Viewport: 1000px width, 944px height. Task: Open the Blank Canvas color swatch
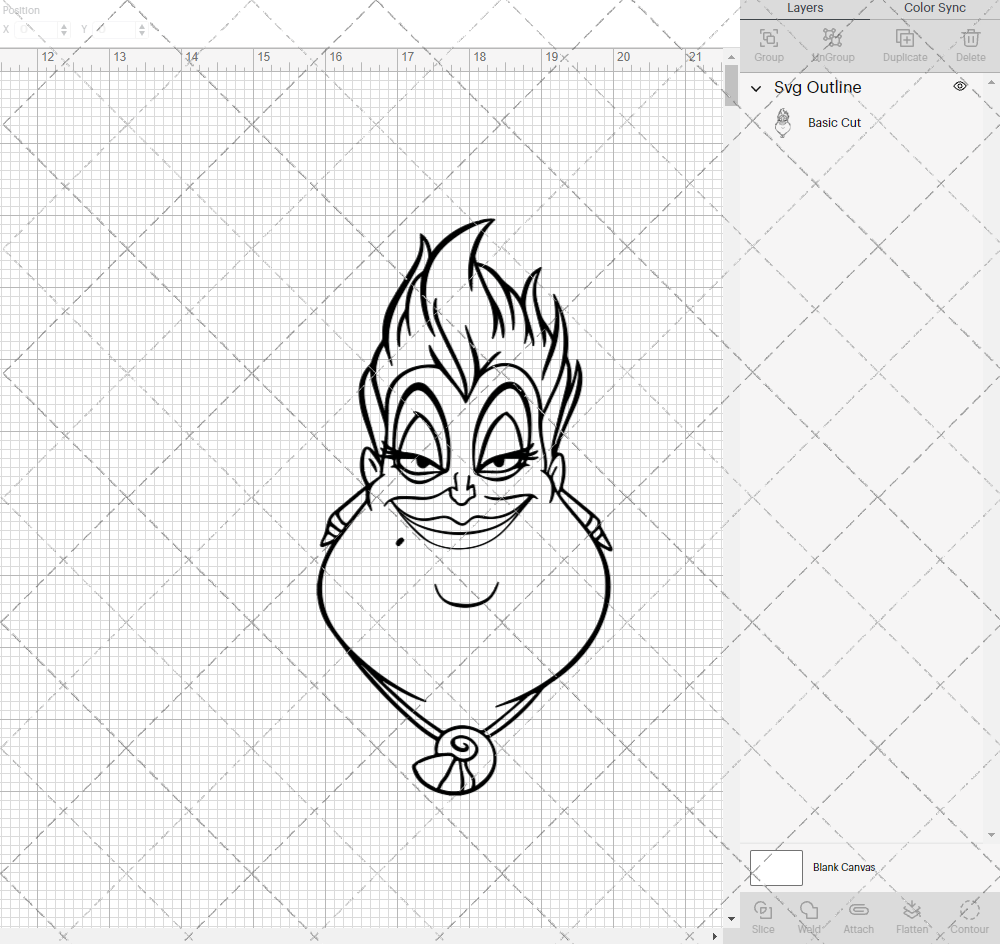(776, 867)
